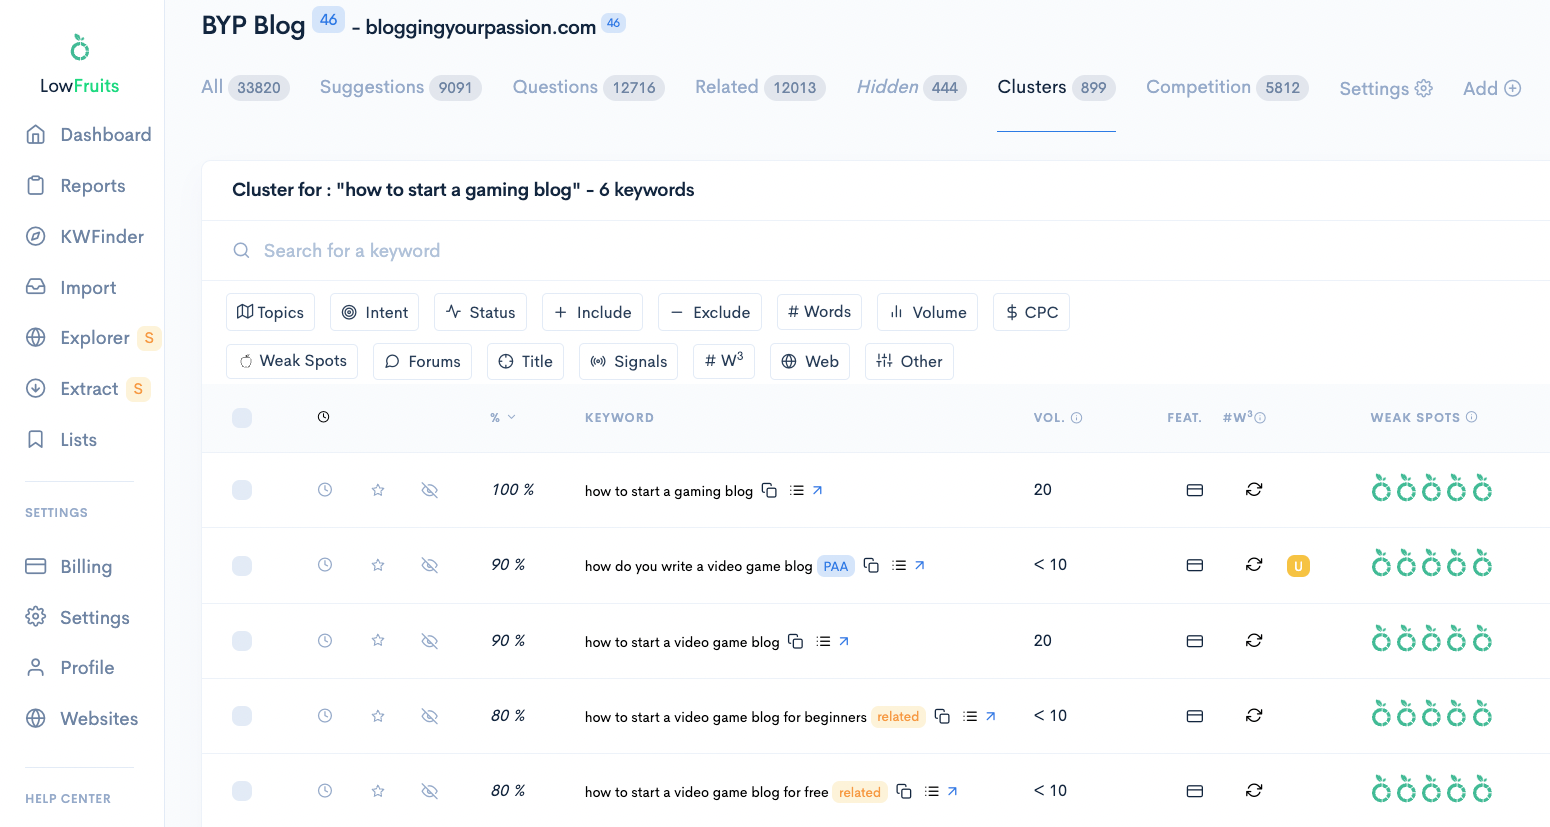Check the 'how do you write a video game blog' row
The width and height of the screenshot is (1550, 827).
[242, 566]
